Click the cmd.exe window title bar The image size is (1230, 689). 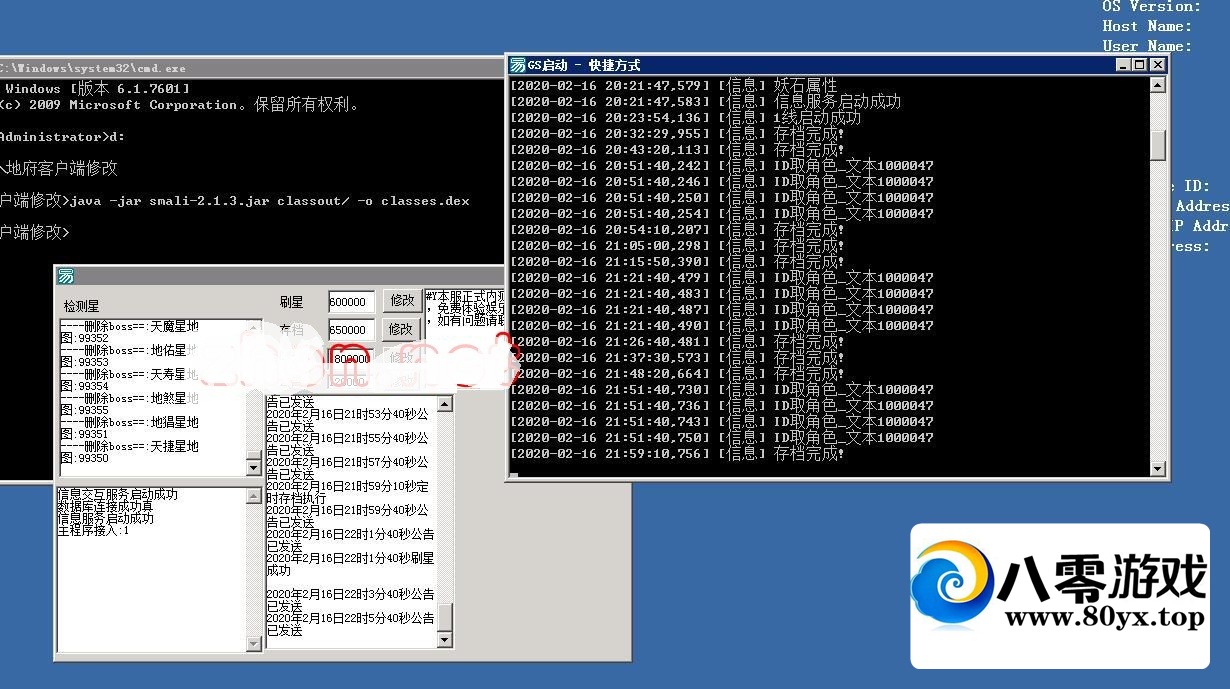(250, 68)
